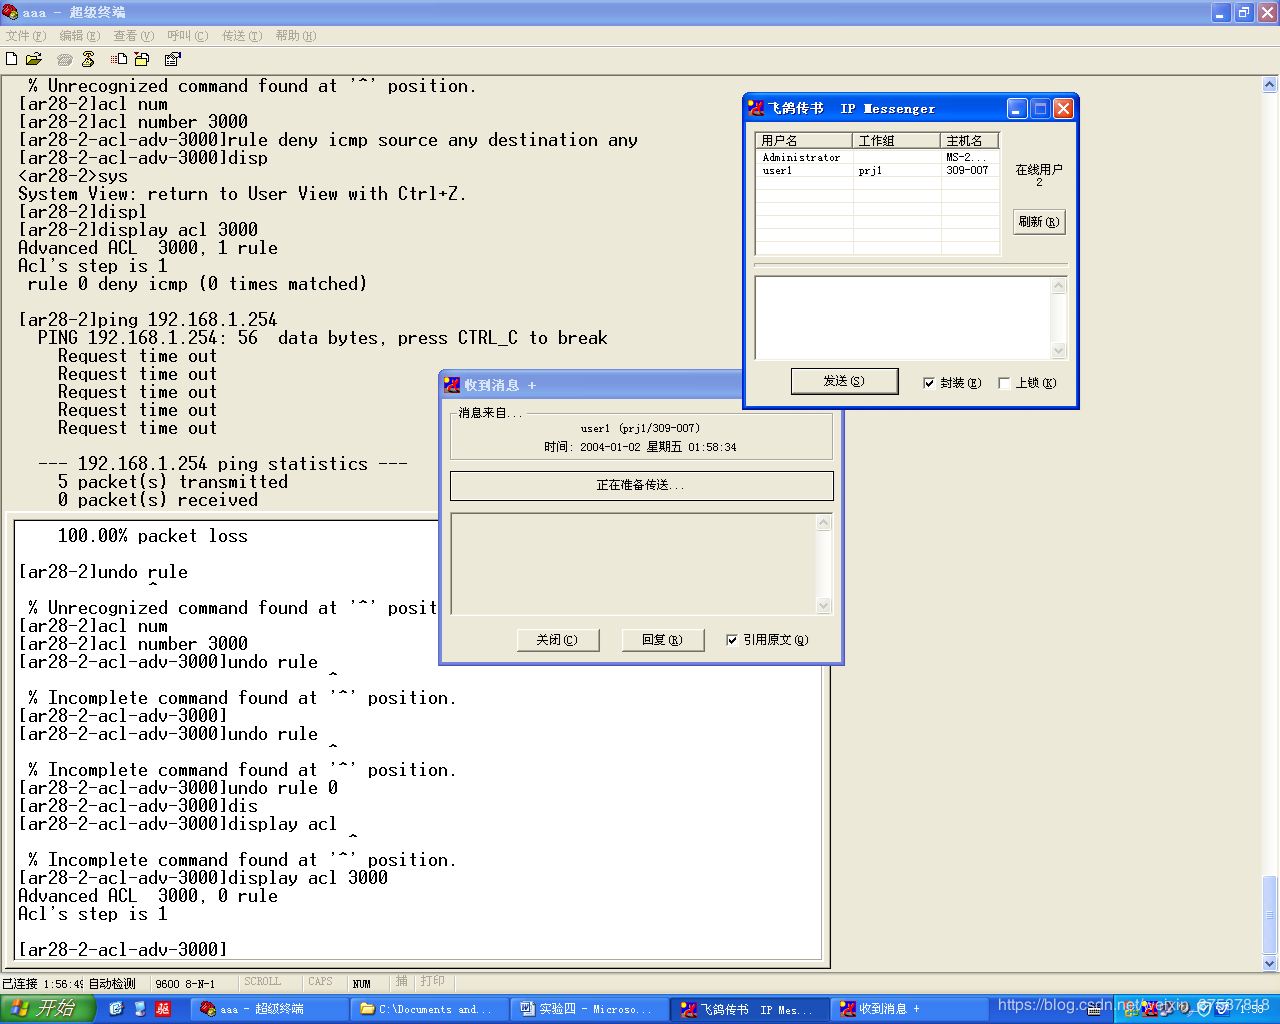Click the scroll up arrow in the IP Messenger text box

pyautogui.click(x=1059, y=285)
